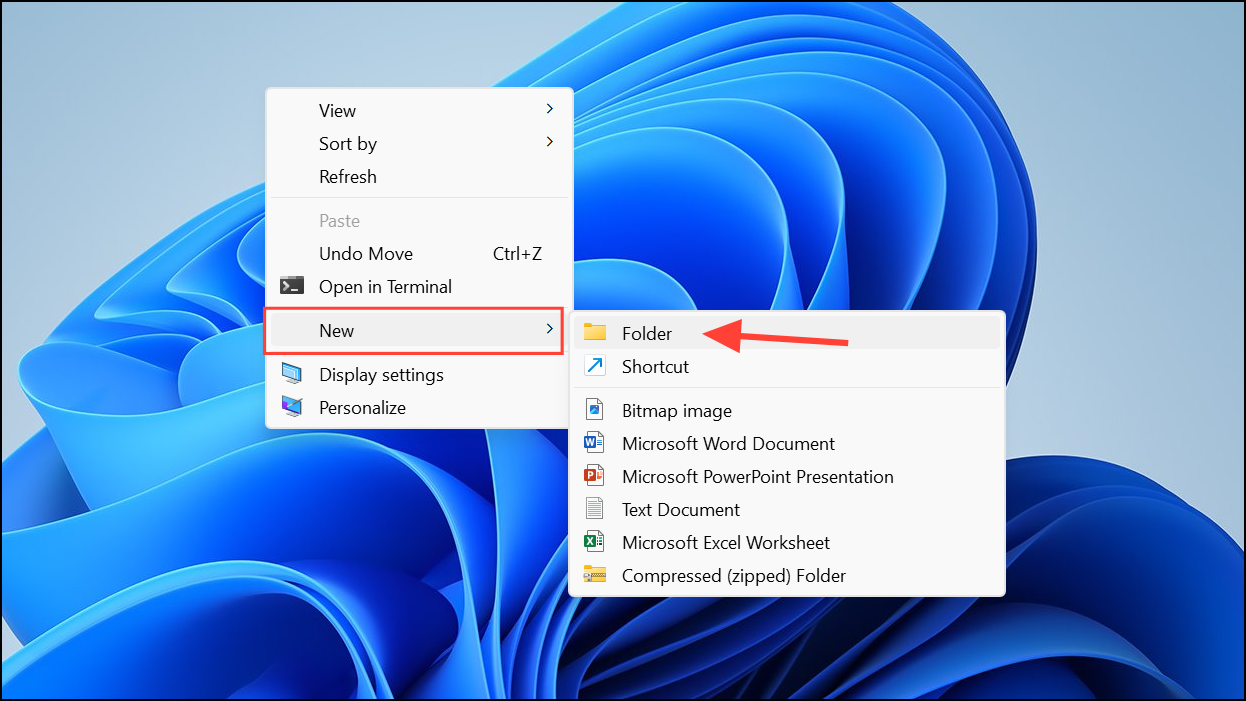
Task: Click the Ctrl+Z shortcut text
Action: [x=517, y=253]
